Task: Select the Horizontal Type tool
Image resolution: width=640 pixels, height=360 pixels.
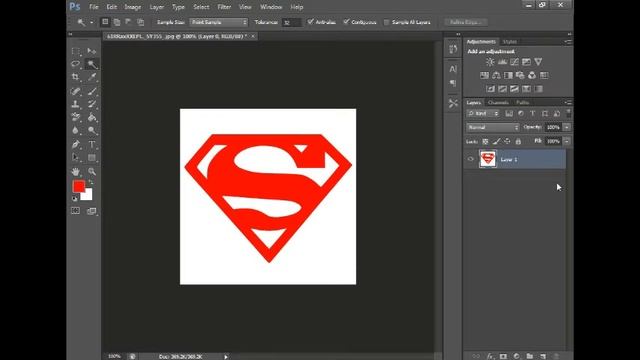Action: tap(92, 144)
